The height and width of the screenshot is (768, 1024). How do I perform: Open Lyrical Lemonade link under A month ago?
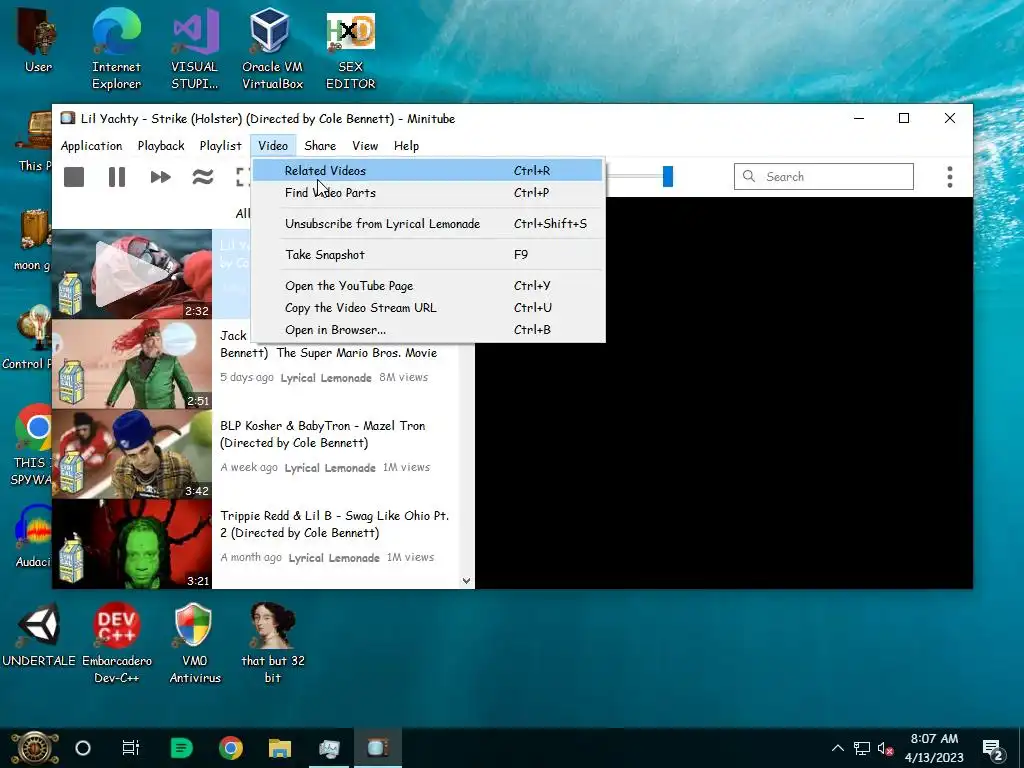tap(334, 558)
